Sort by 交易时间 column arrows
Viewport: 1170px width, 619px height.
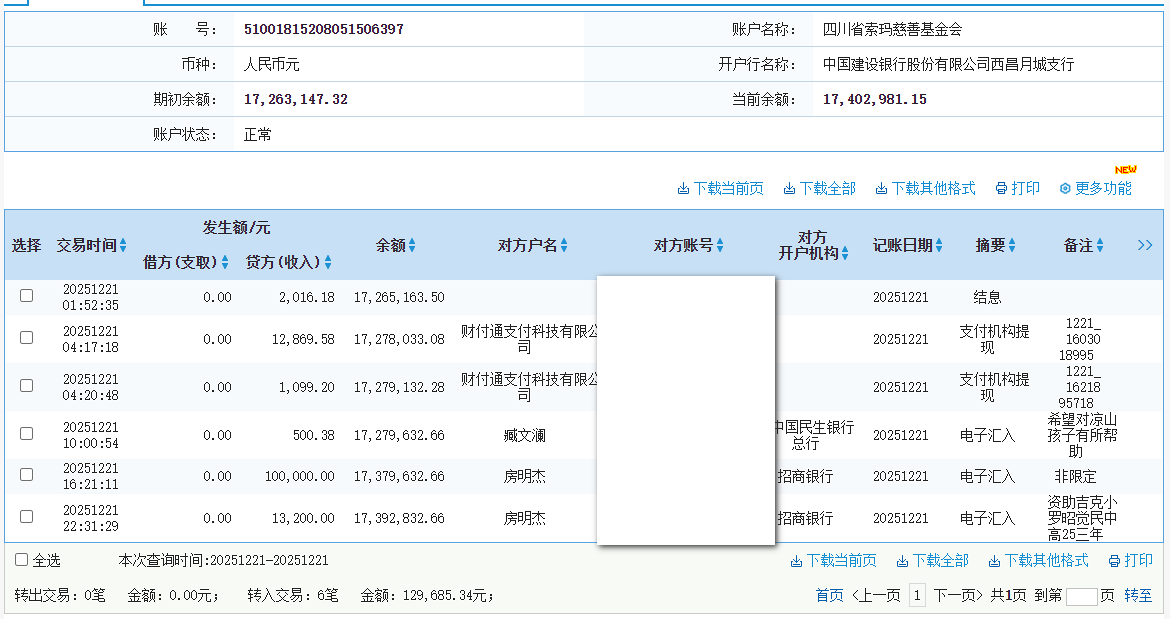[123, 246]
